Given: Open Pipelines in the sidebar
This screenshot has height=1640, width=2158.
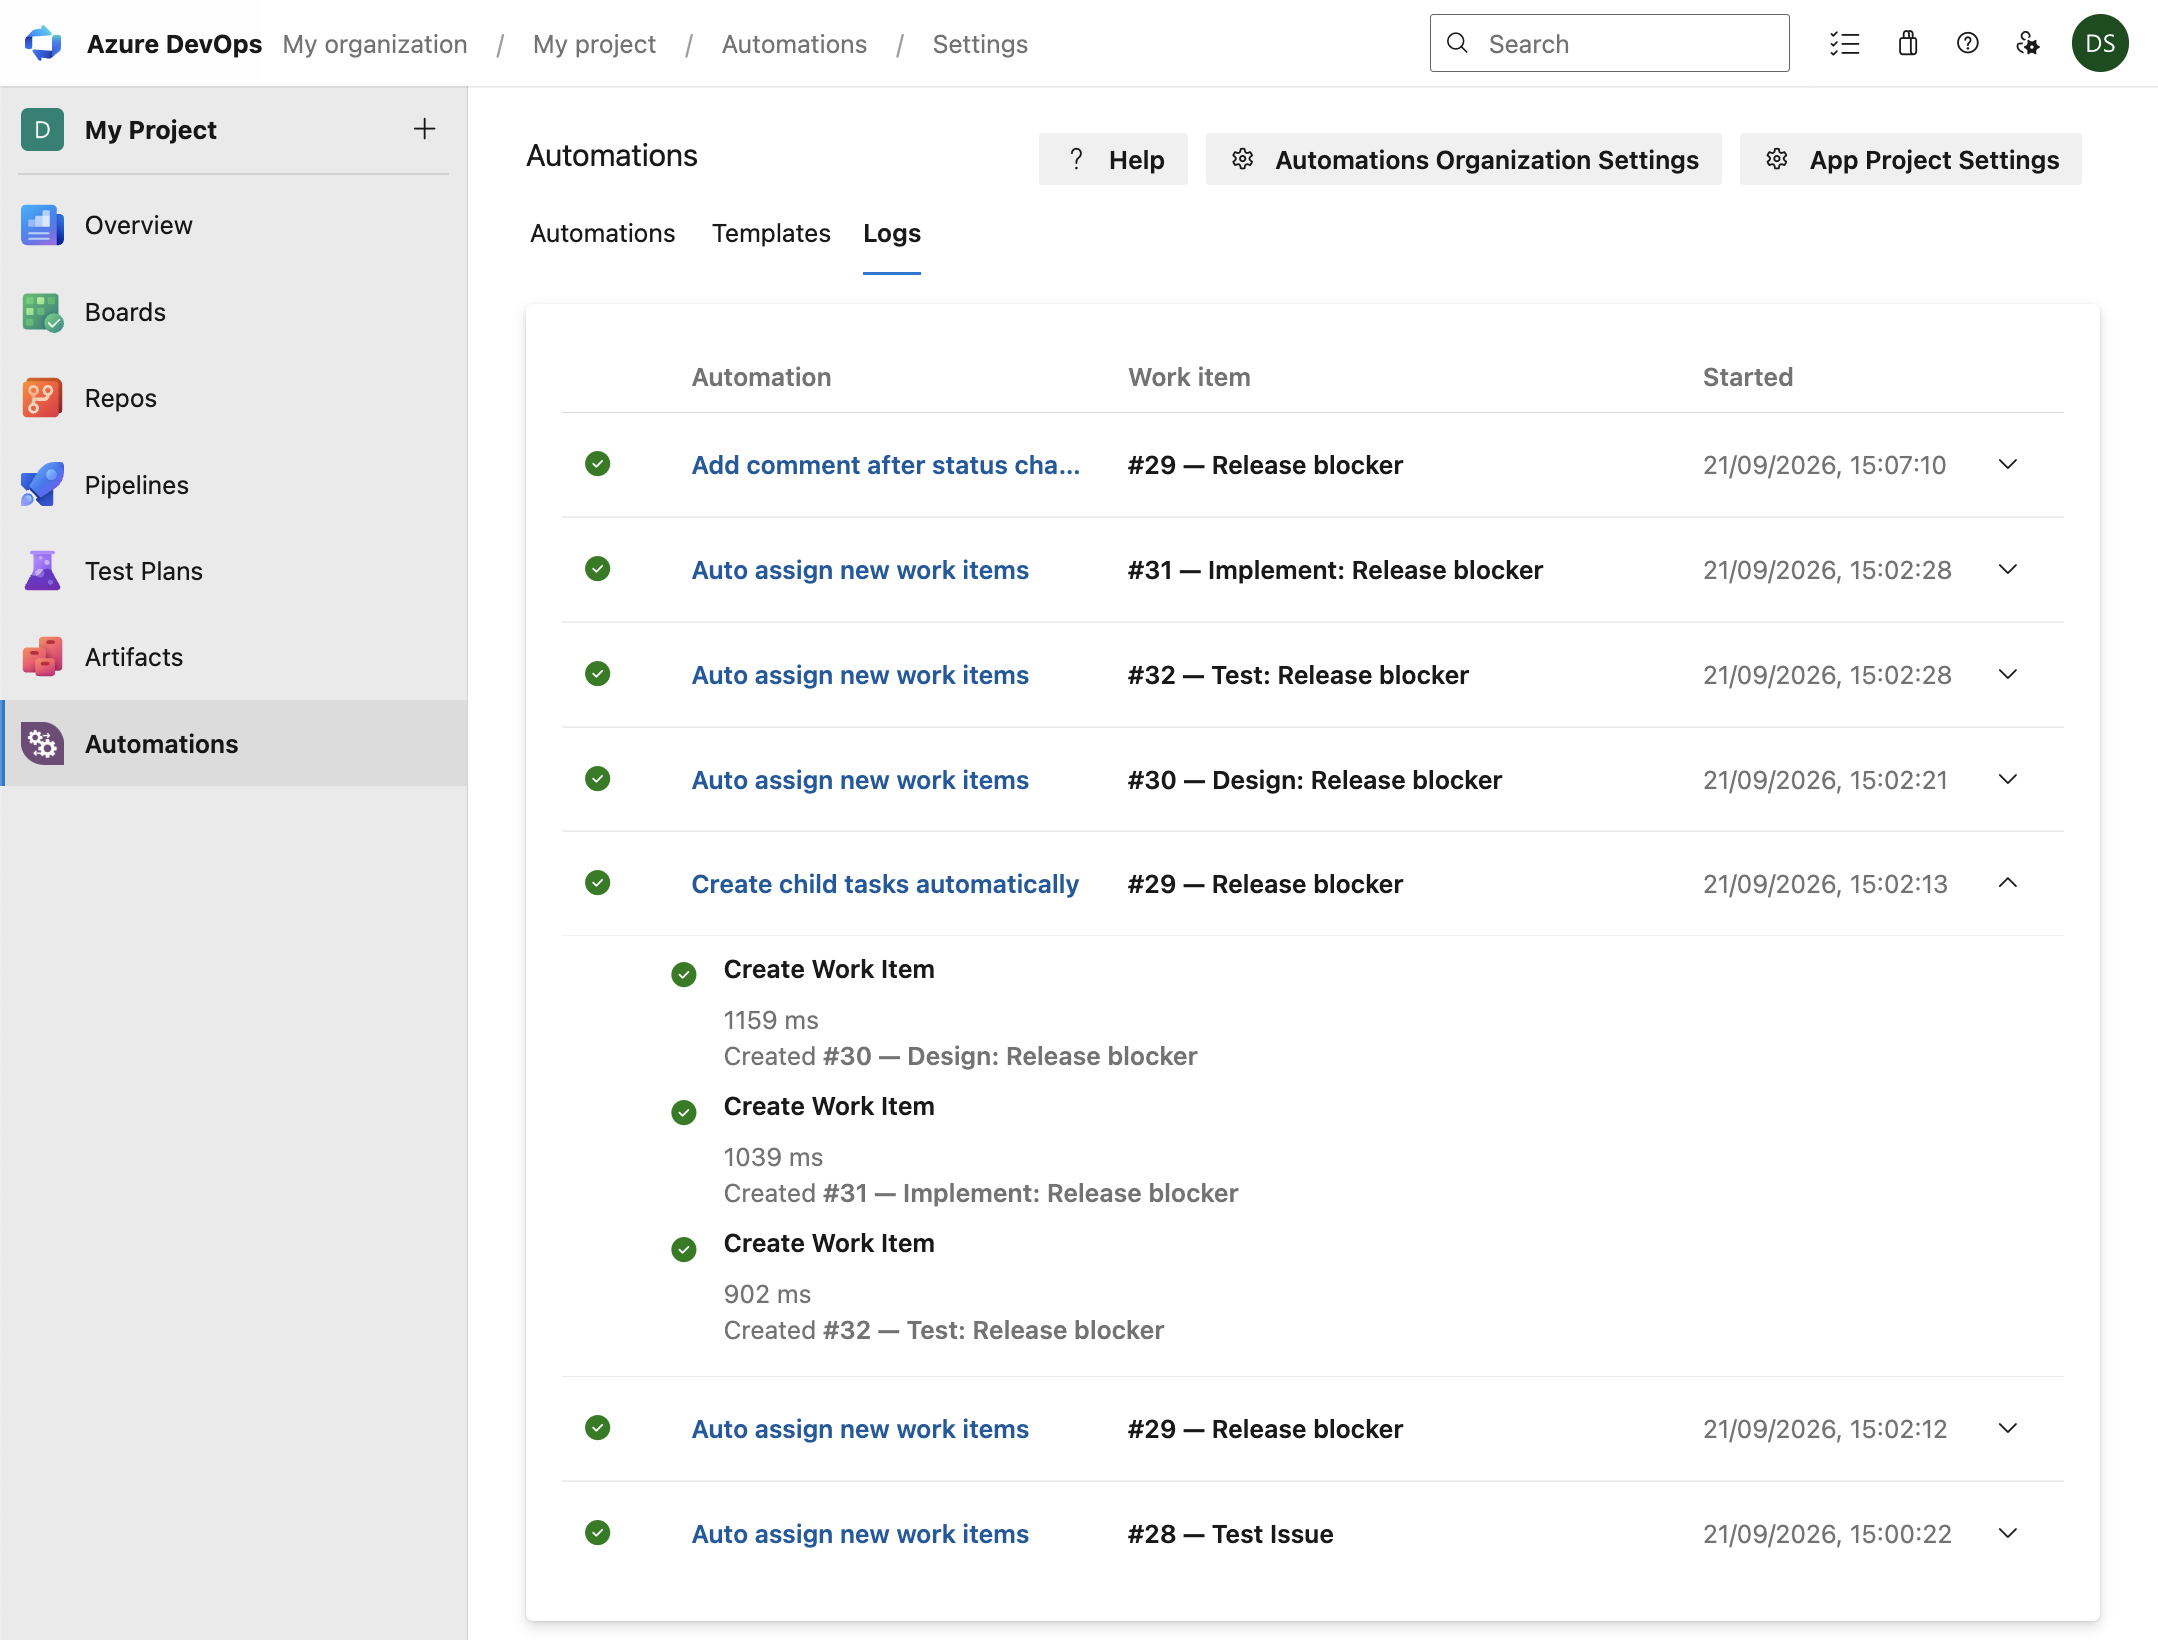Looking at the screenshot, I should pyautogui.click(x=234, y=485).
